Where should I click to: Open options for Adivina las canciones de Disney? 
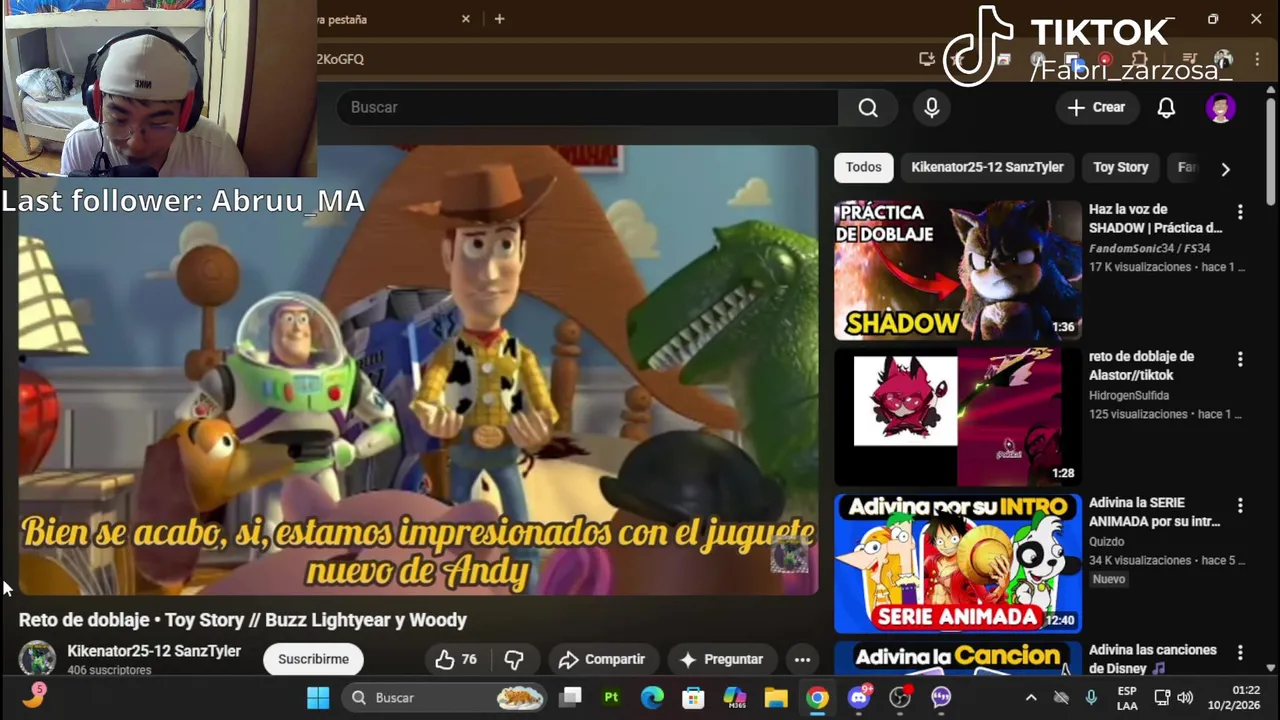click(x=1240, y=653)
